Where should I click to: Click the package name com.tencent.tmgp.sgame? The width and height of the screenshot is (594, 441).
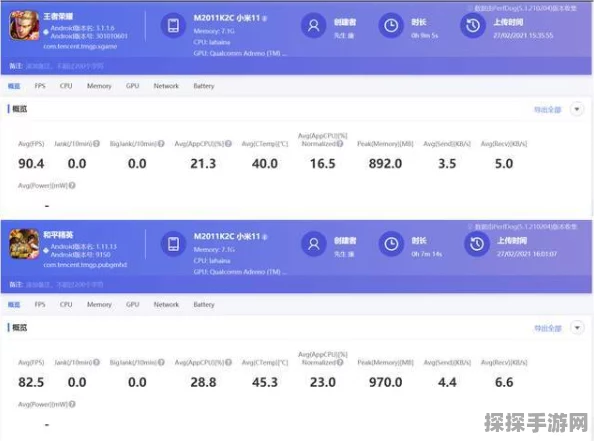coord(80,46)
